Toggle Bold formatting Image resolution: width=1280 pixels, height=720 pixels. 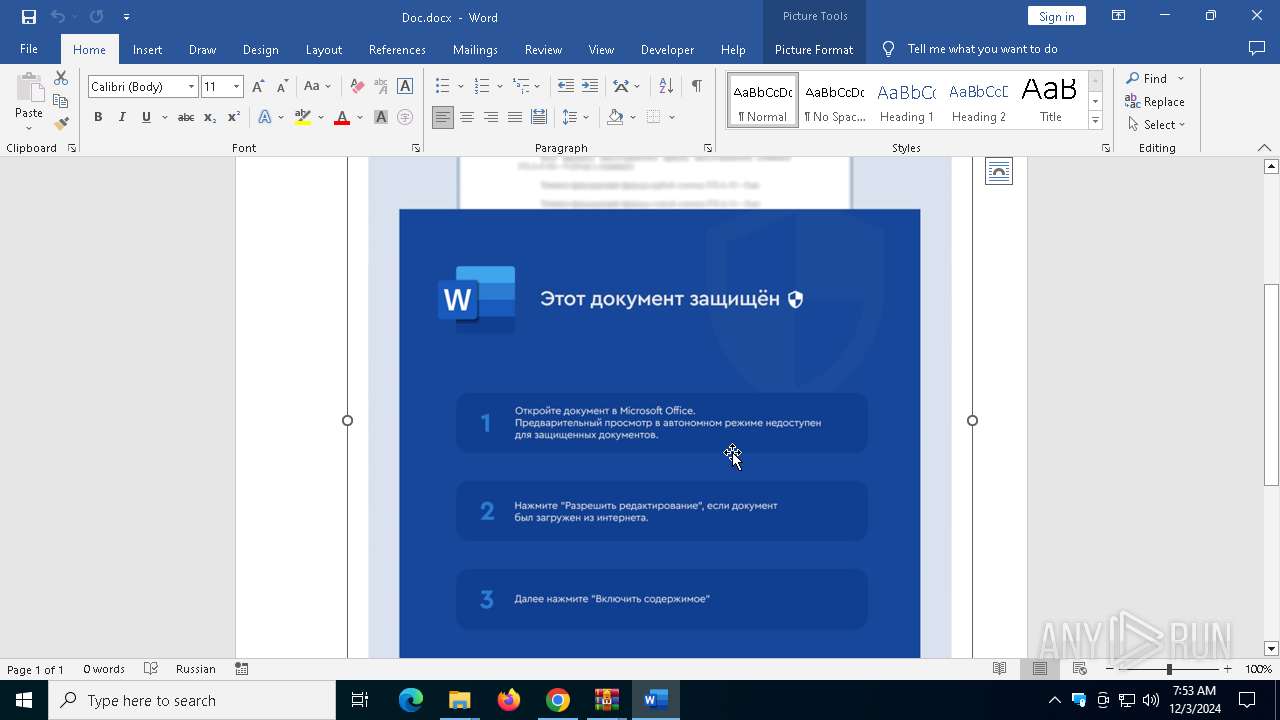click(98, 117)
